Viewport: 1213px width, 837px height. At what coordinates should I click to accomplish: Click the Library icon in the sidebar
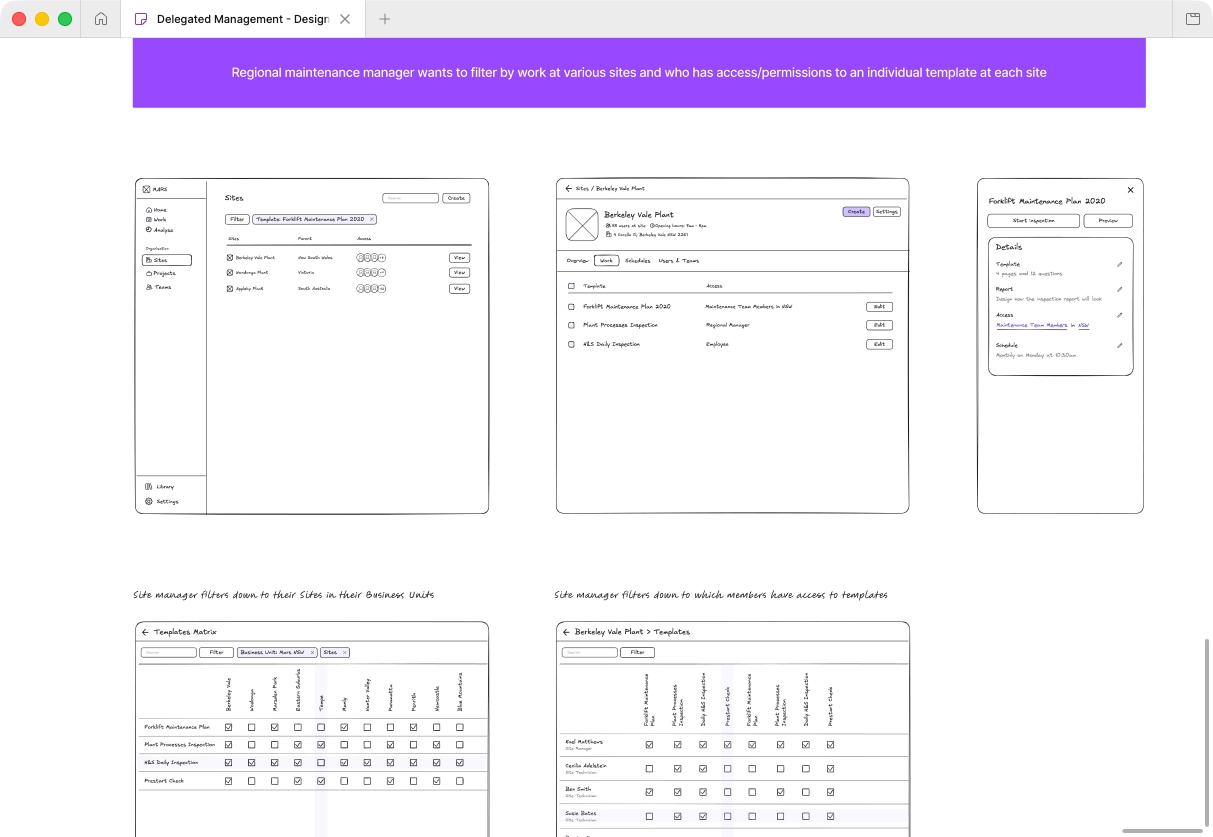(x=149, y=487)
